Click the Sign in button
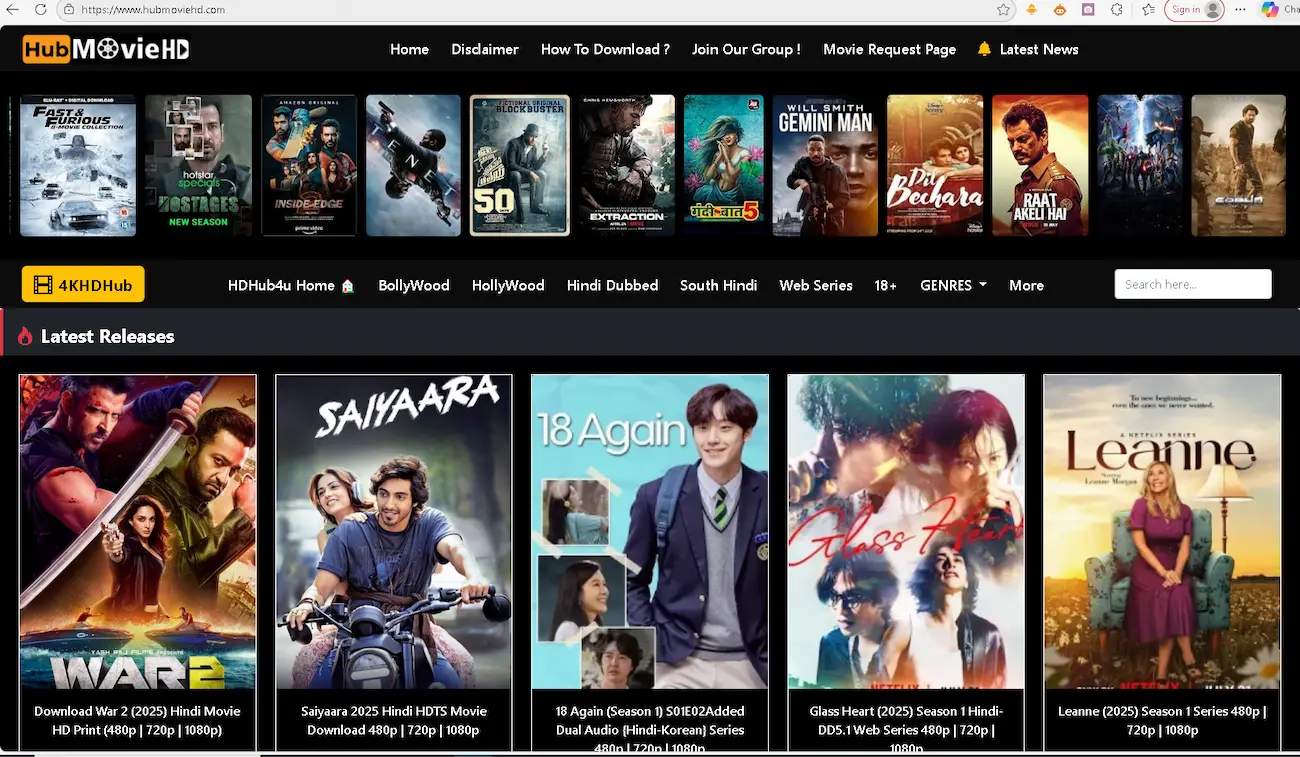This screenshot has height=757, width=1300. point(1188,10)
